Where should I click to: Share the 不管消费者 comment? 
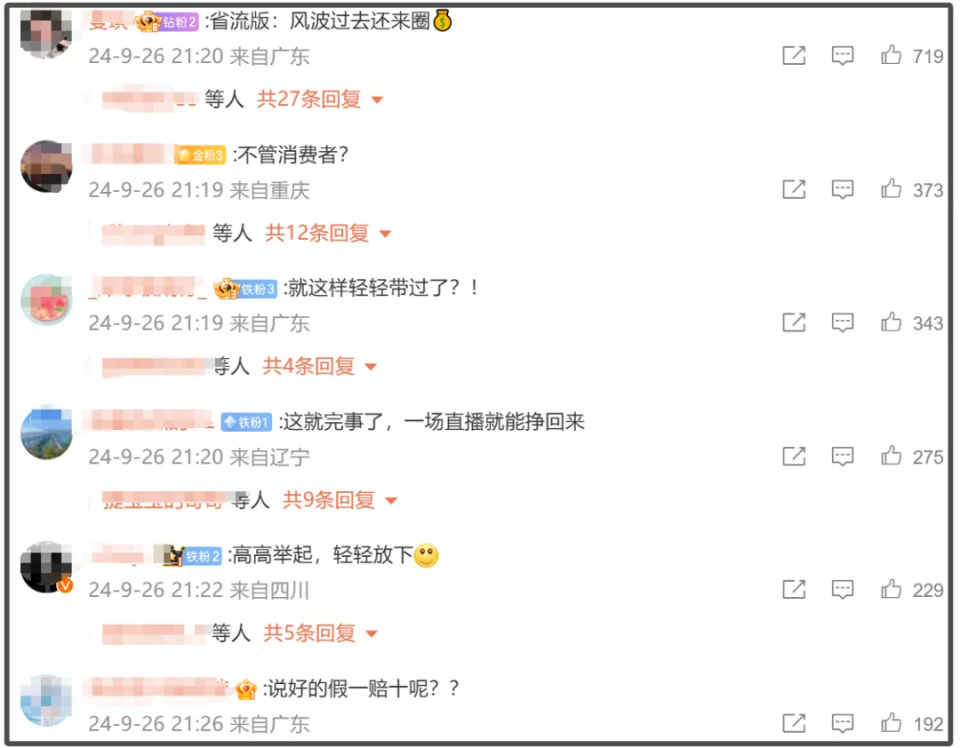[x=794, y=189]
